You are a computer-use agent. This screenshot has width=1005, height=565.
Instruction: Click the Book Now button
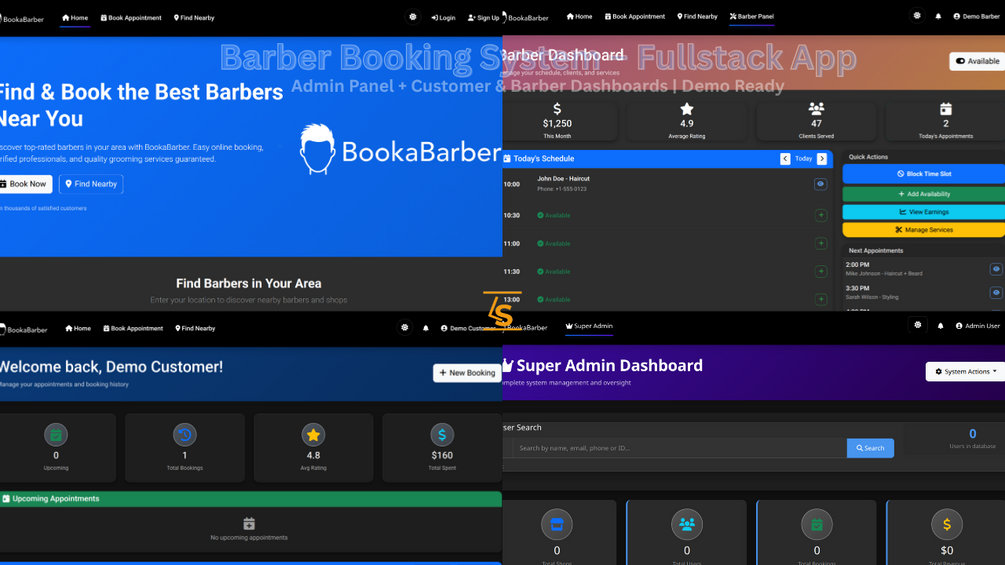click(23, 184)
